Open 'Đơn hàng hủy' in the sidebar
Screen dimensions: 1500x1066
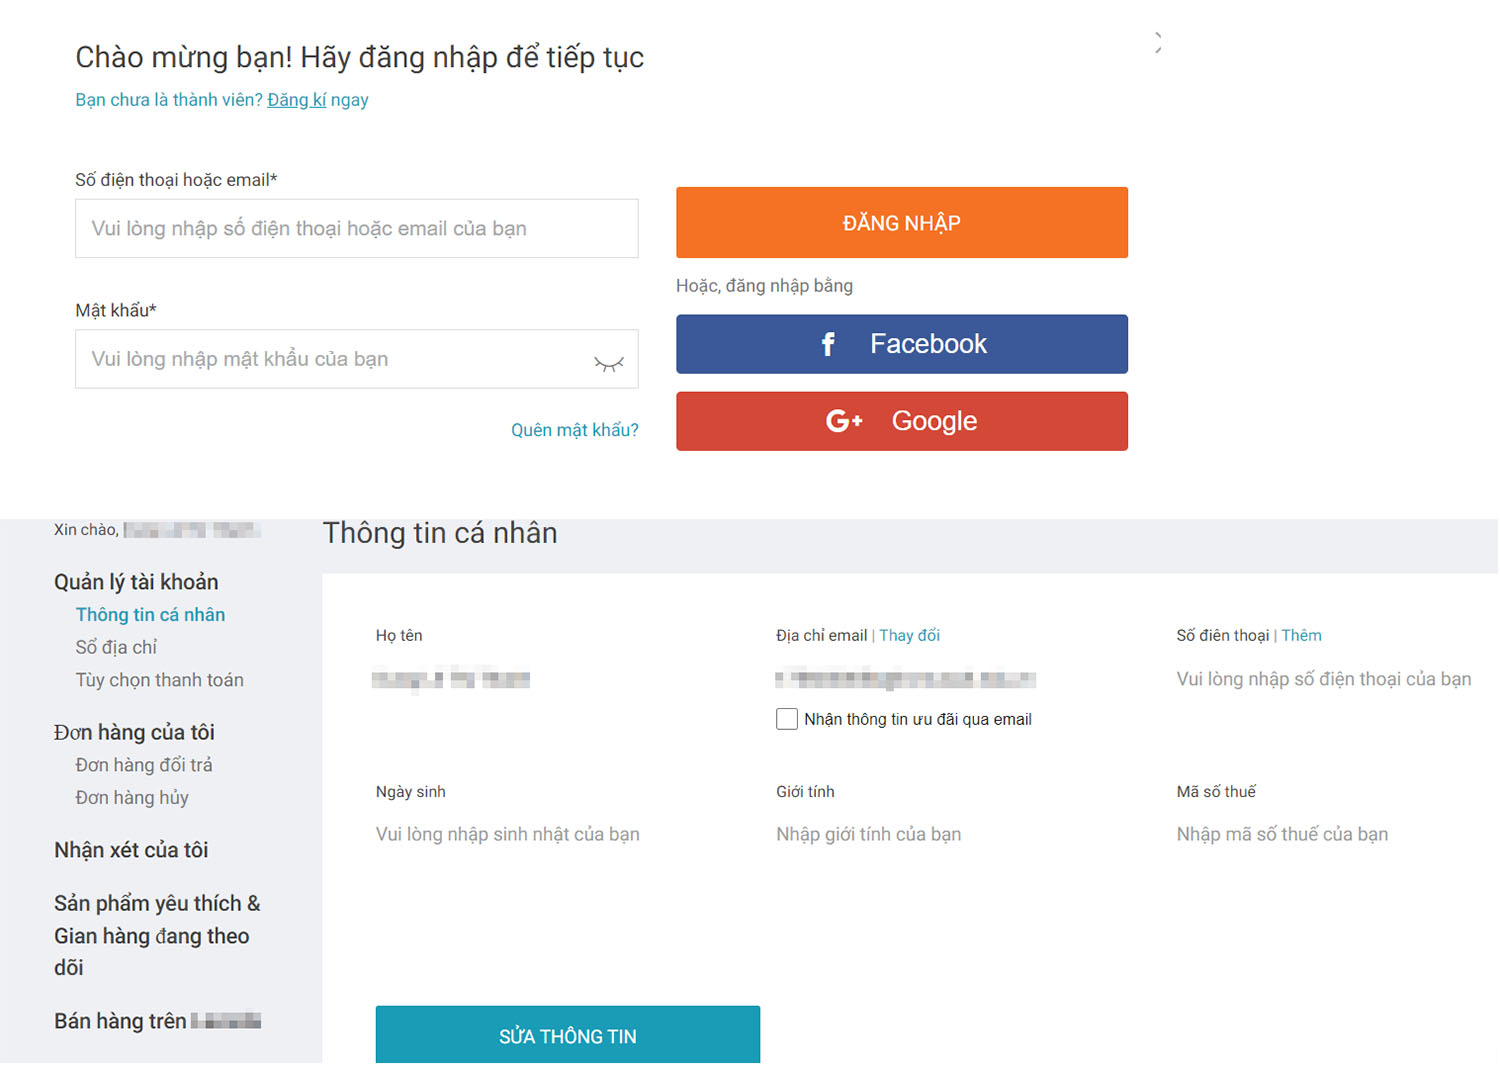tap(132, 797)
